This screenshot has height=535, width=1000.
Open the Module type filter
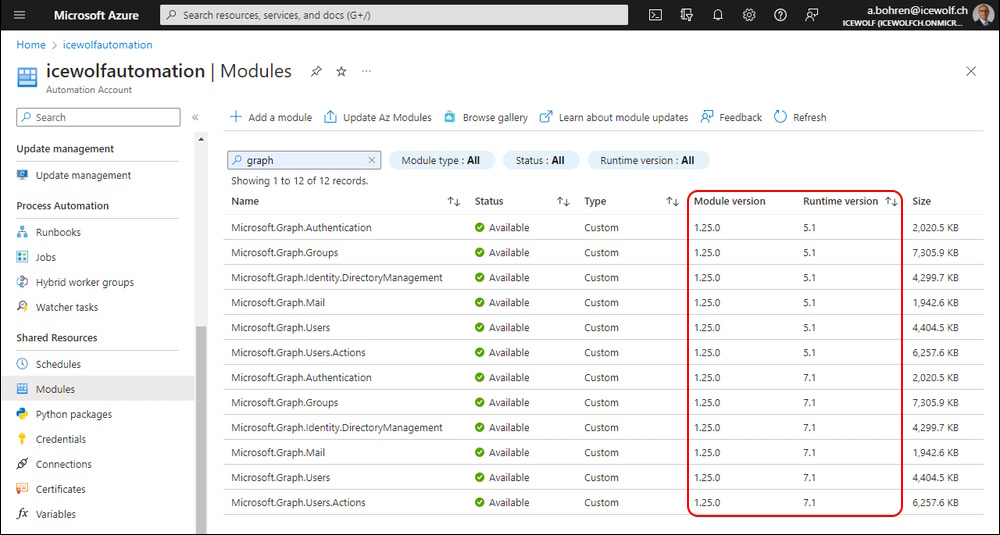point(441,161)
